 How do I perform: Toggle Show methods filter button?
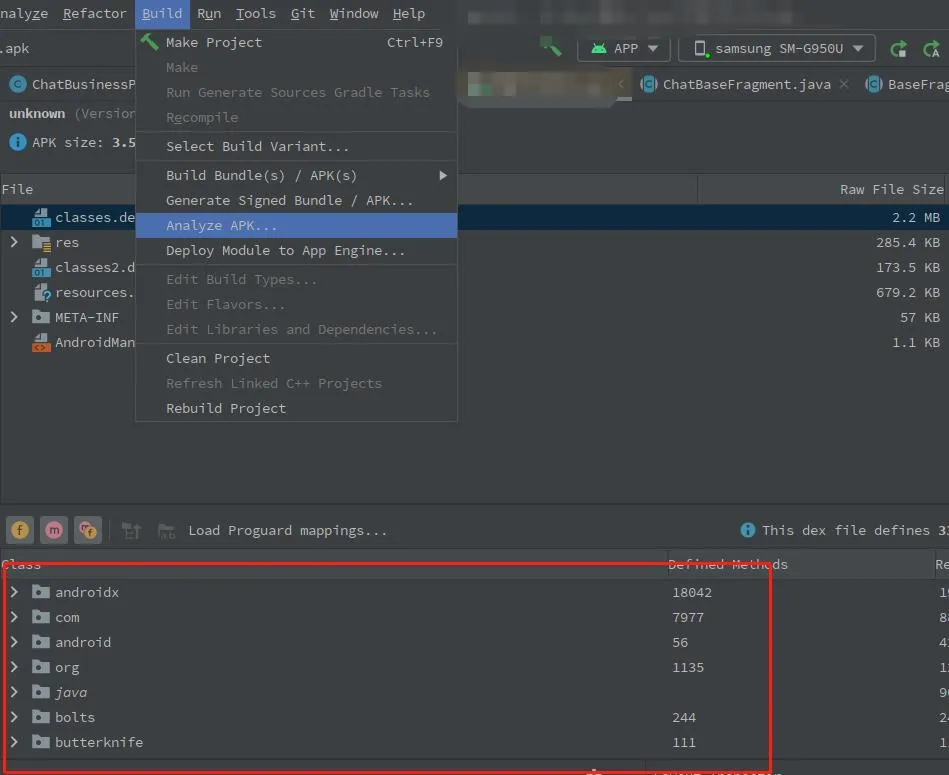click(54, 530)
